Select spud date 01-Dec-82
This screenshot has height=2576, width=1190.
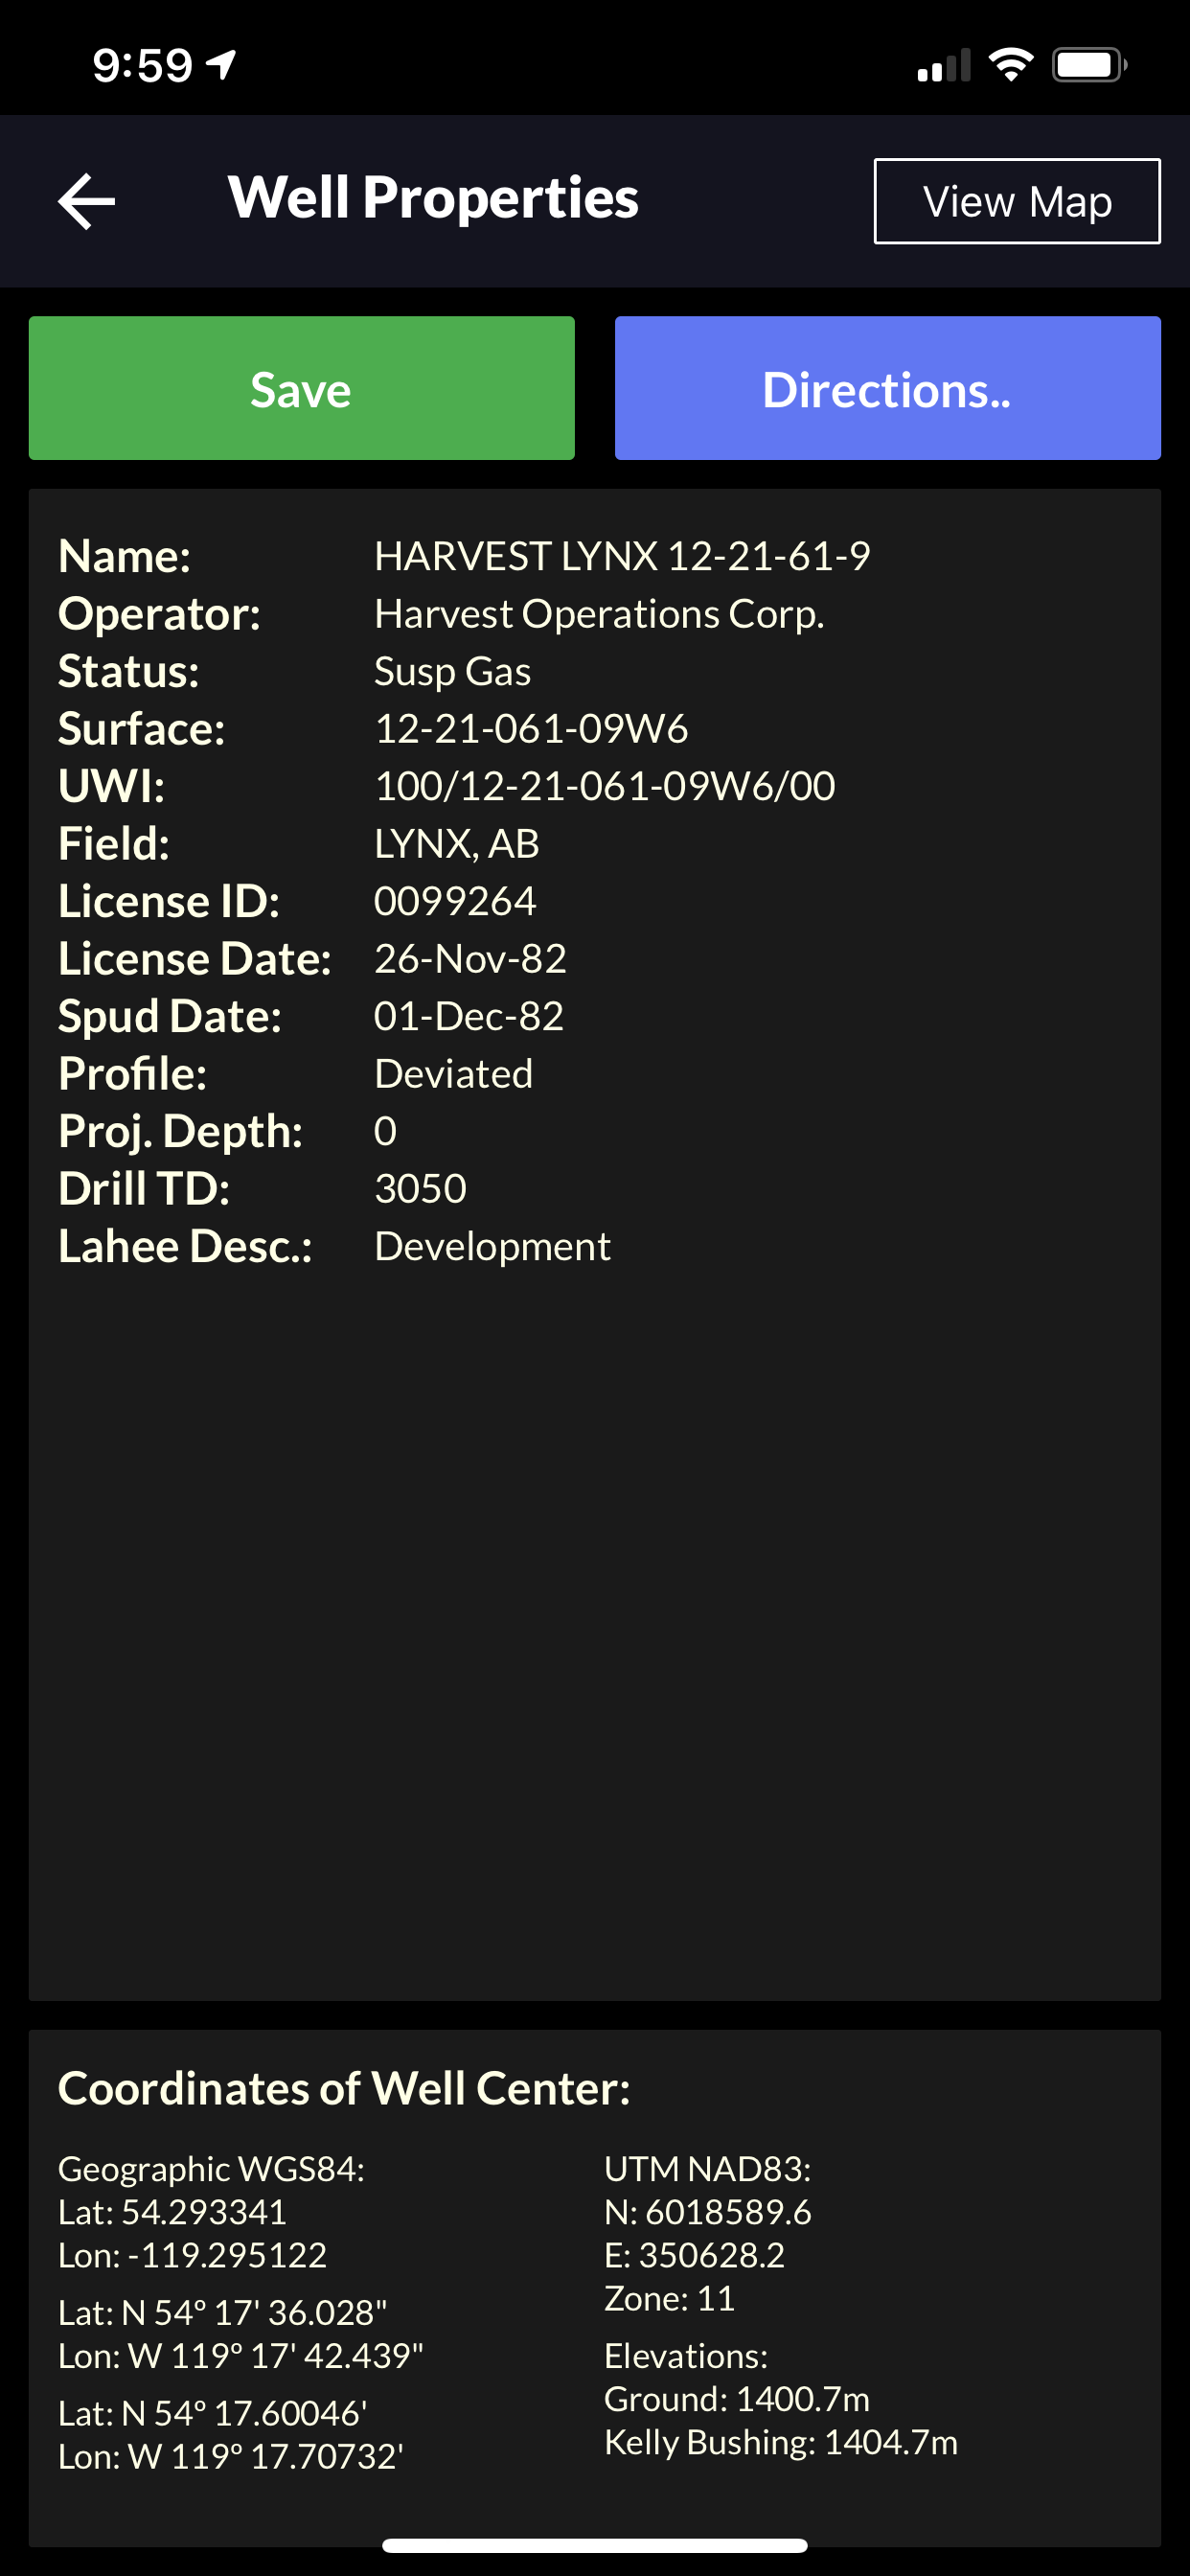click(x=469, y=1016)
